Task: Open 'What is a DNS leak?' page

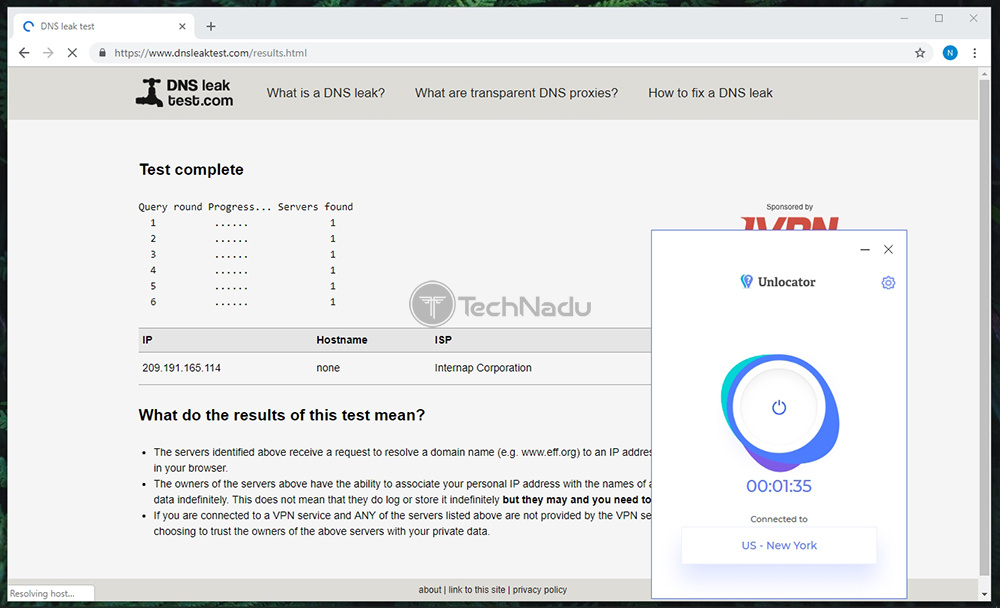Action: point(326,93)
